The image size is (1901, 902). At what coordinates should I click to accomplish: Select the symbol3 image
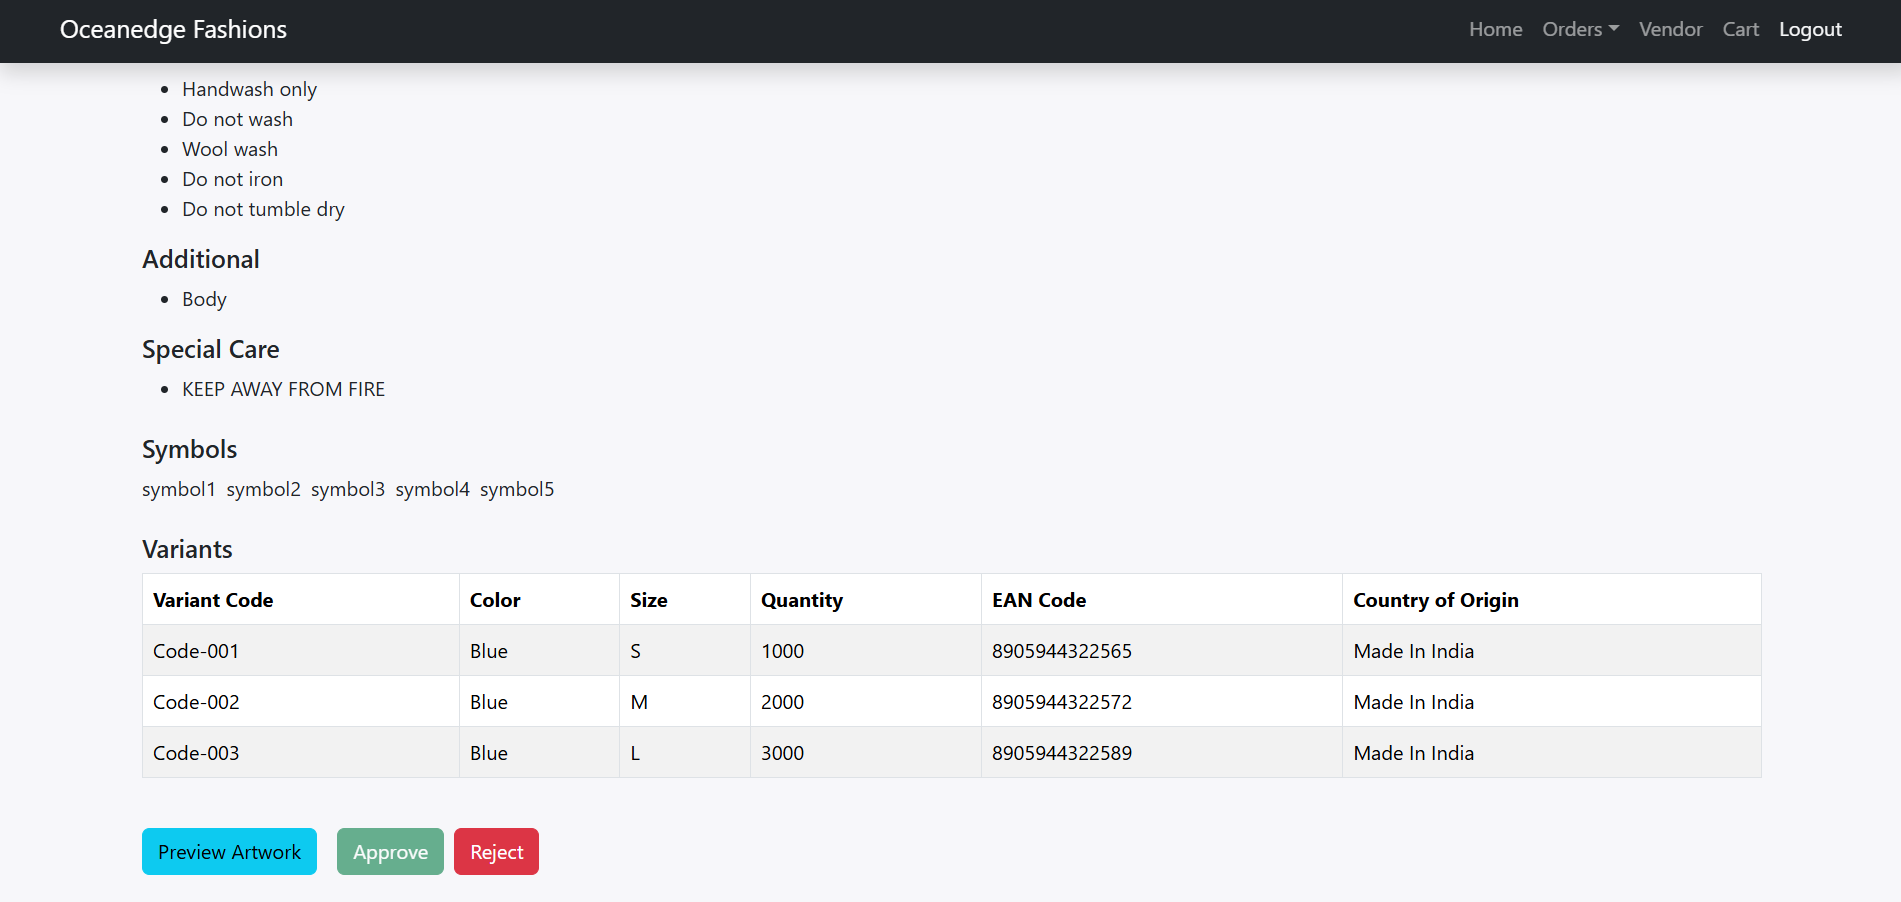coord(348,489)
